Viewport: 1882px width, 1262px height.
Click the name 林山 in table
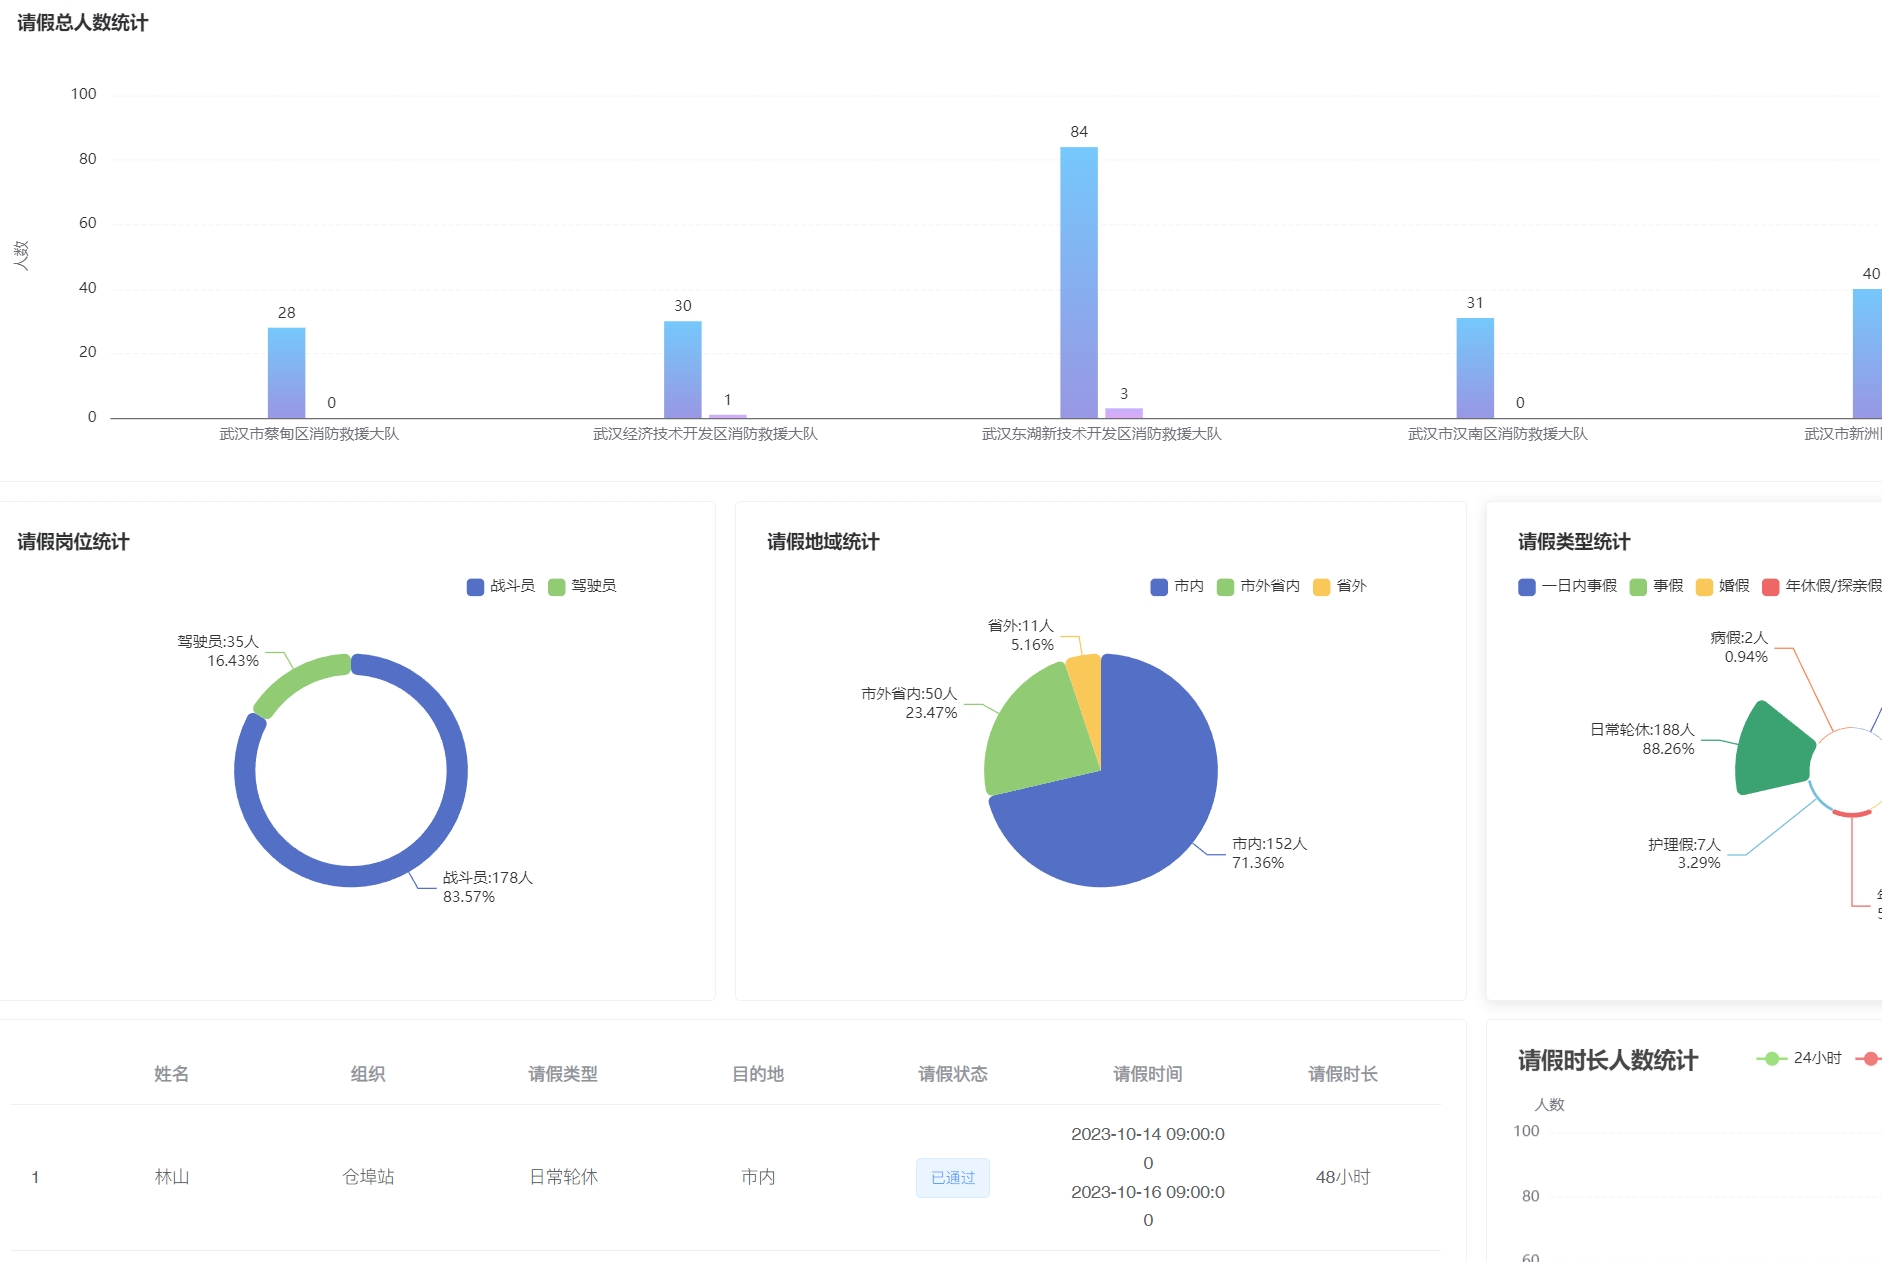point(172,1177)
